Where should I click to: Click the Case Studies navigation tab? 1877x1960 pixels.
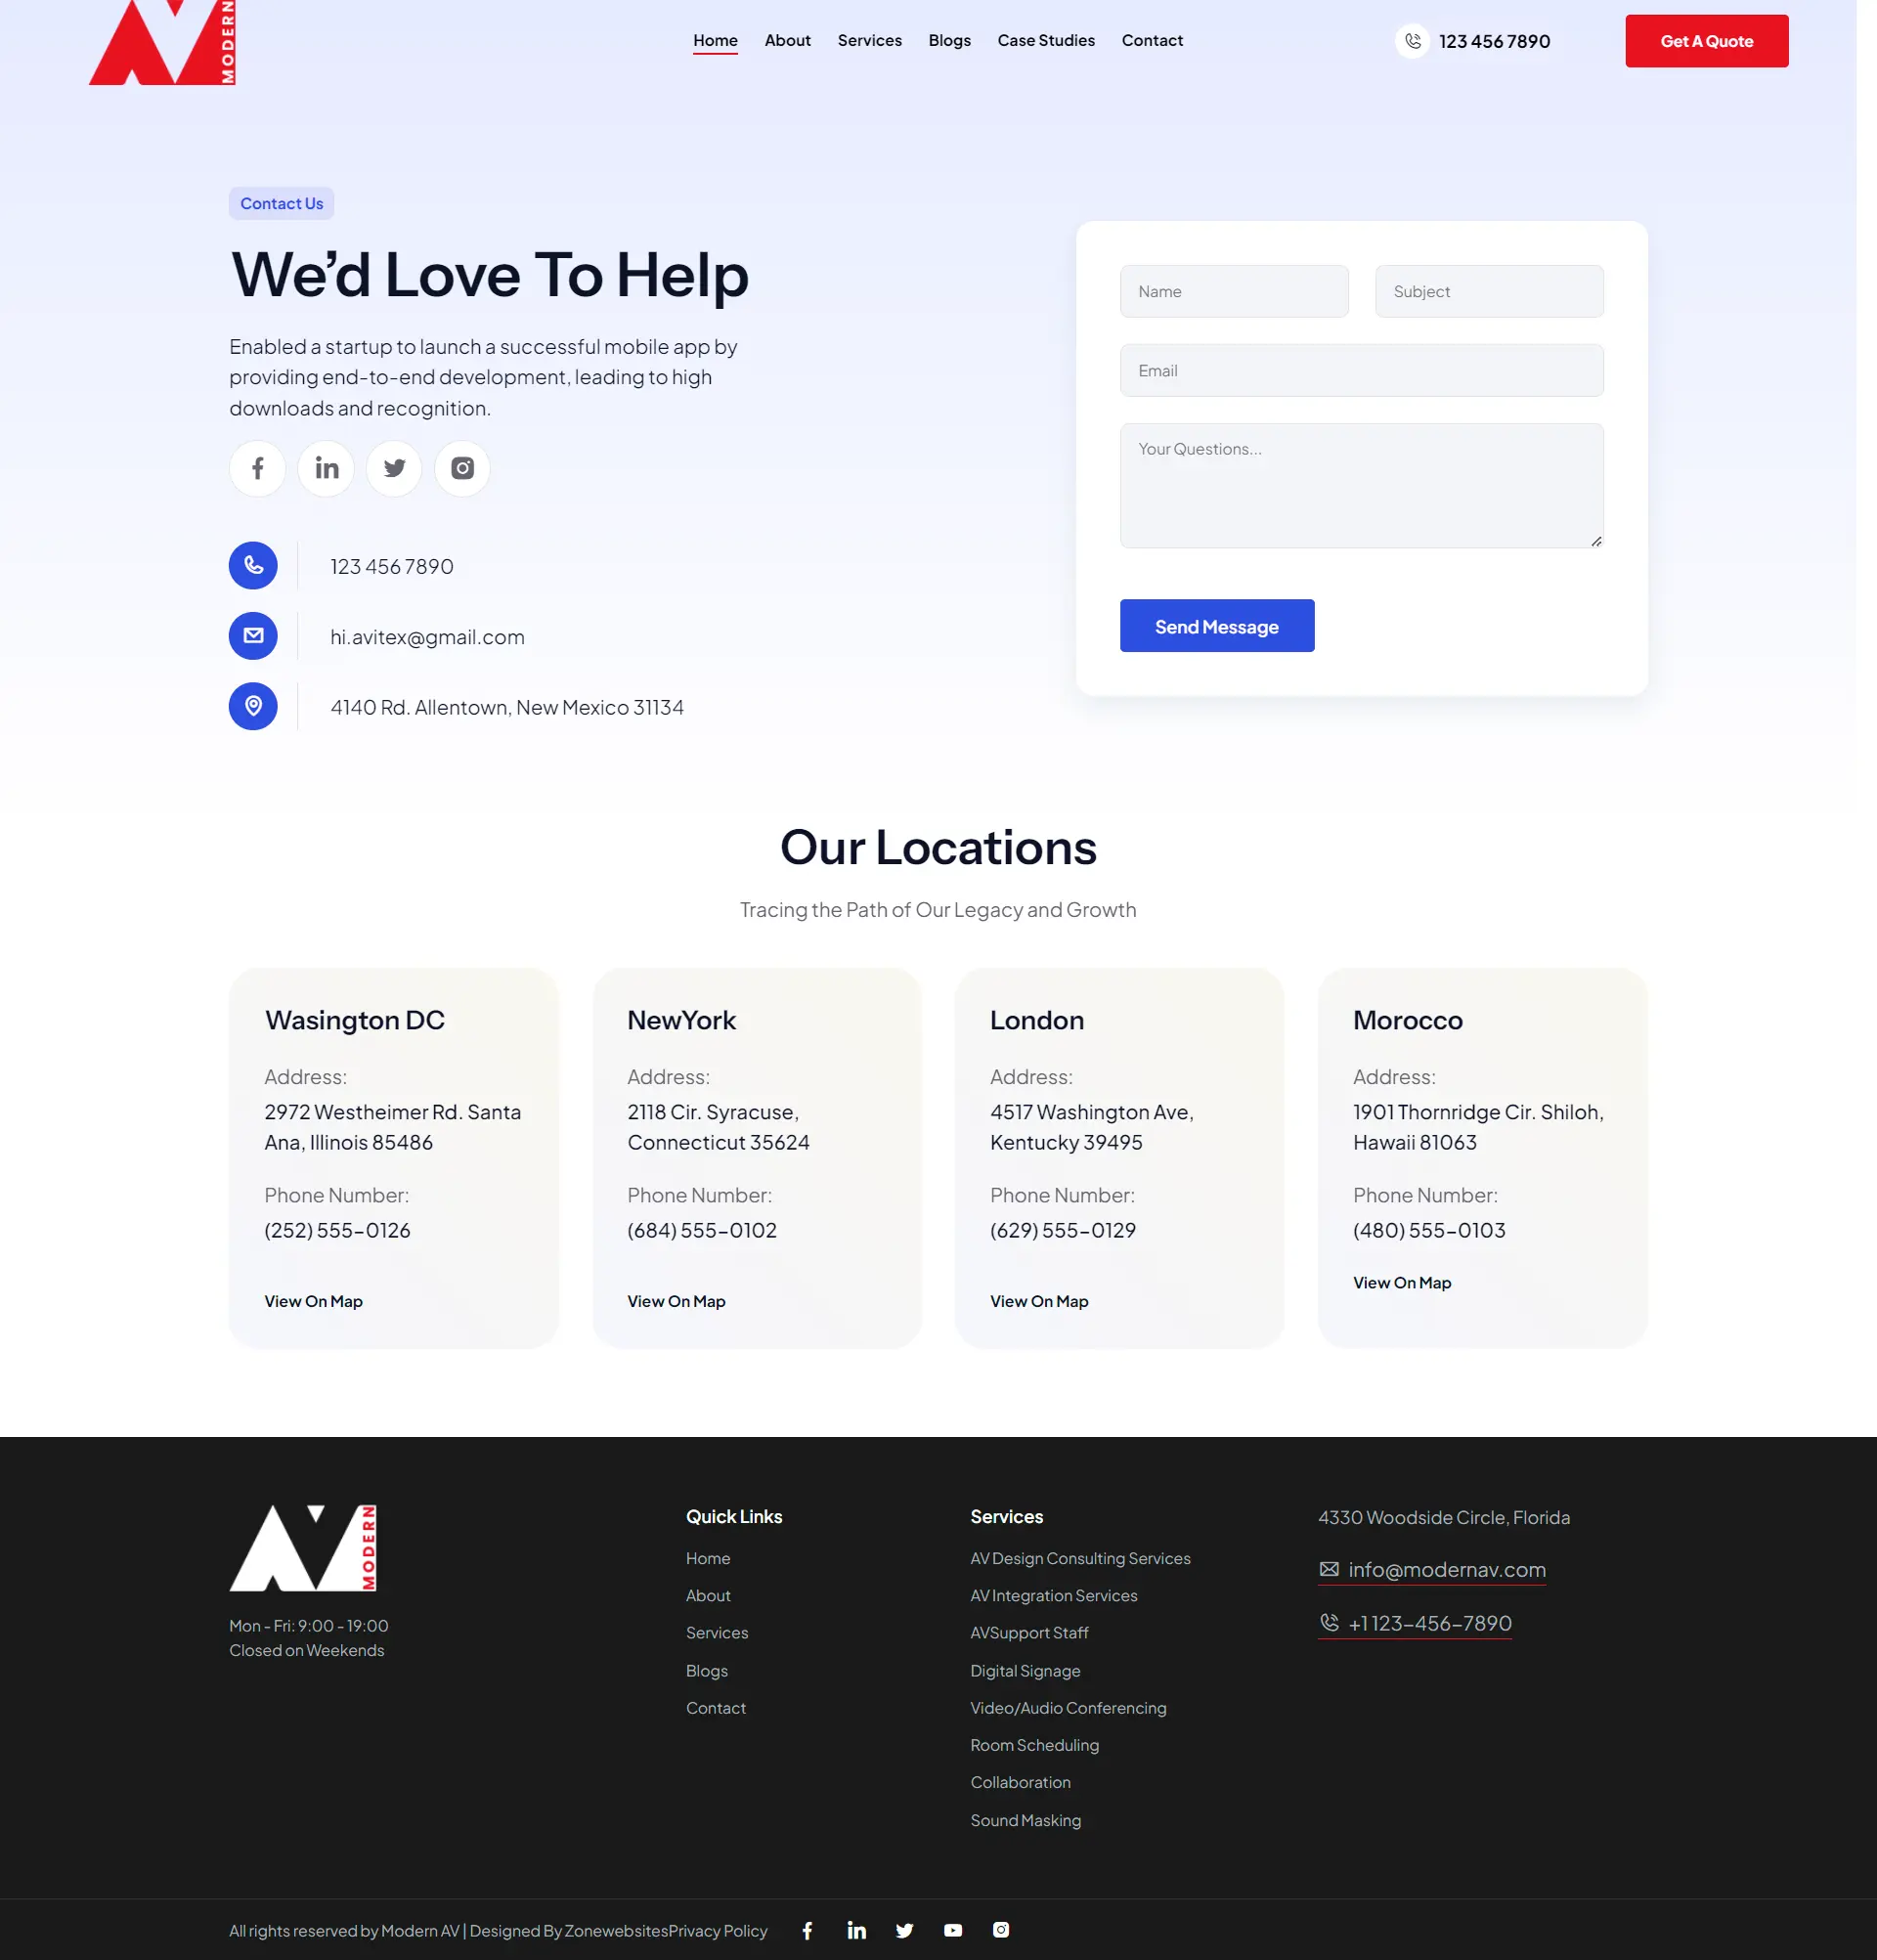1044,40
